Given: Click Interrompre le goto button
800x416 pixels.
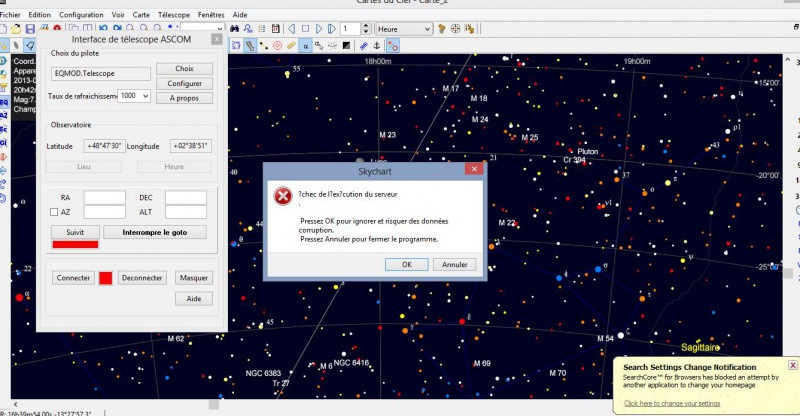Looking at the screenshot, I should pyautogui.click(x=155, y=232).
